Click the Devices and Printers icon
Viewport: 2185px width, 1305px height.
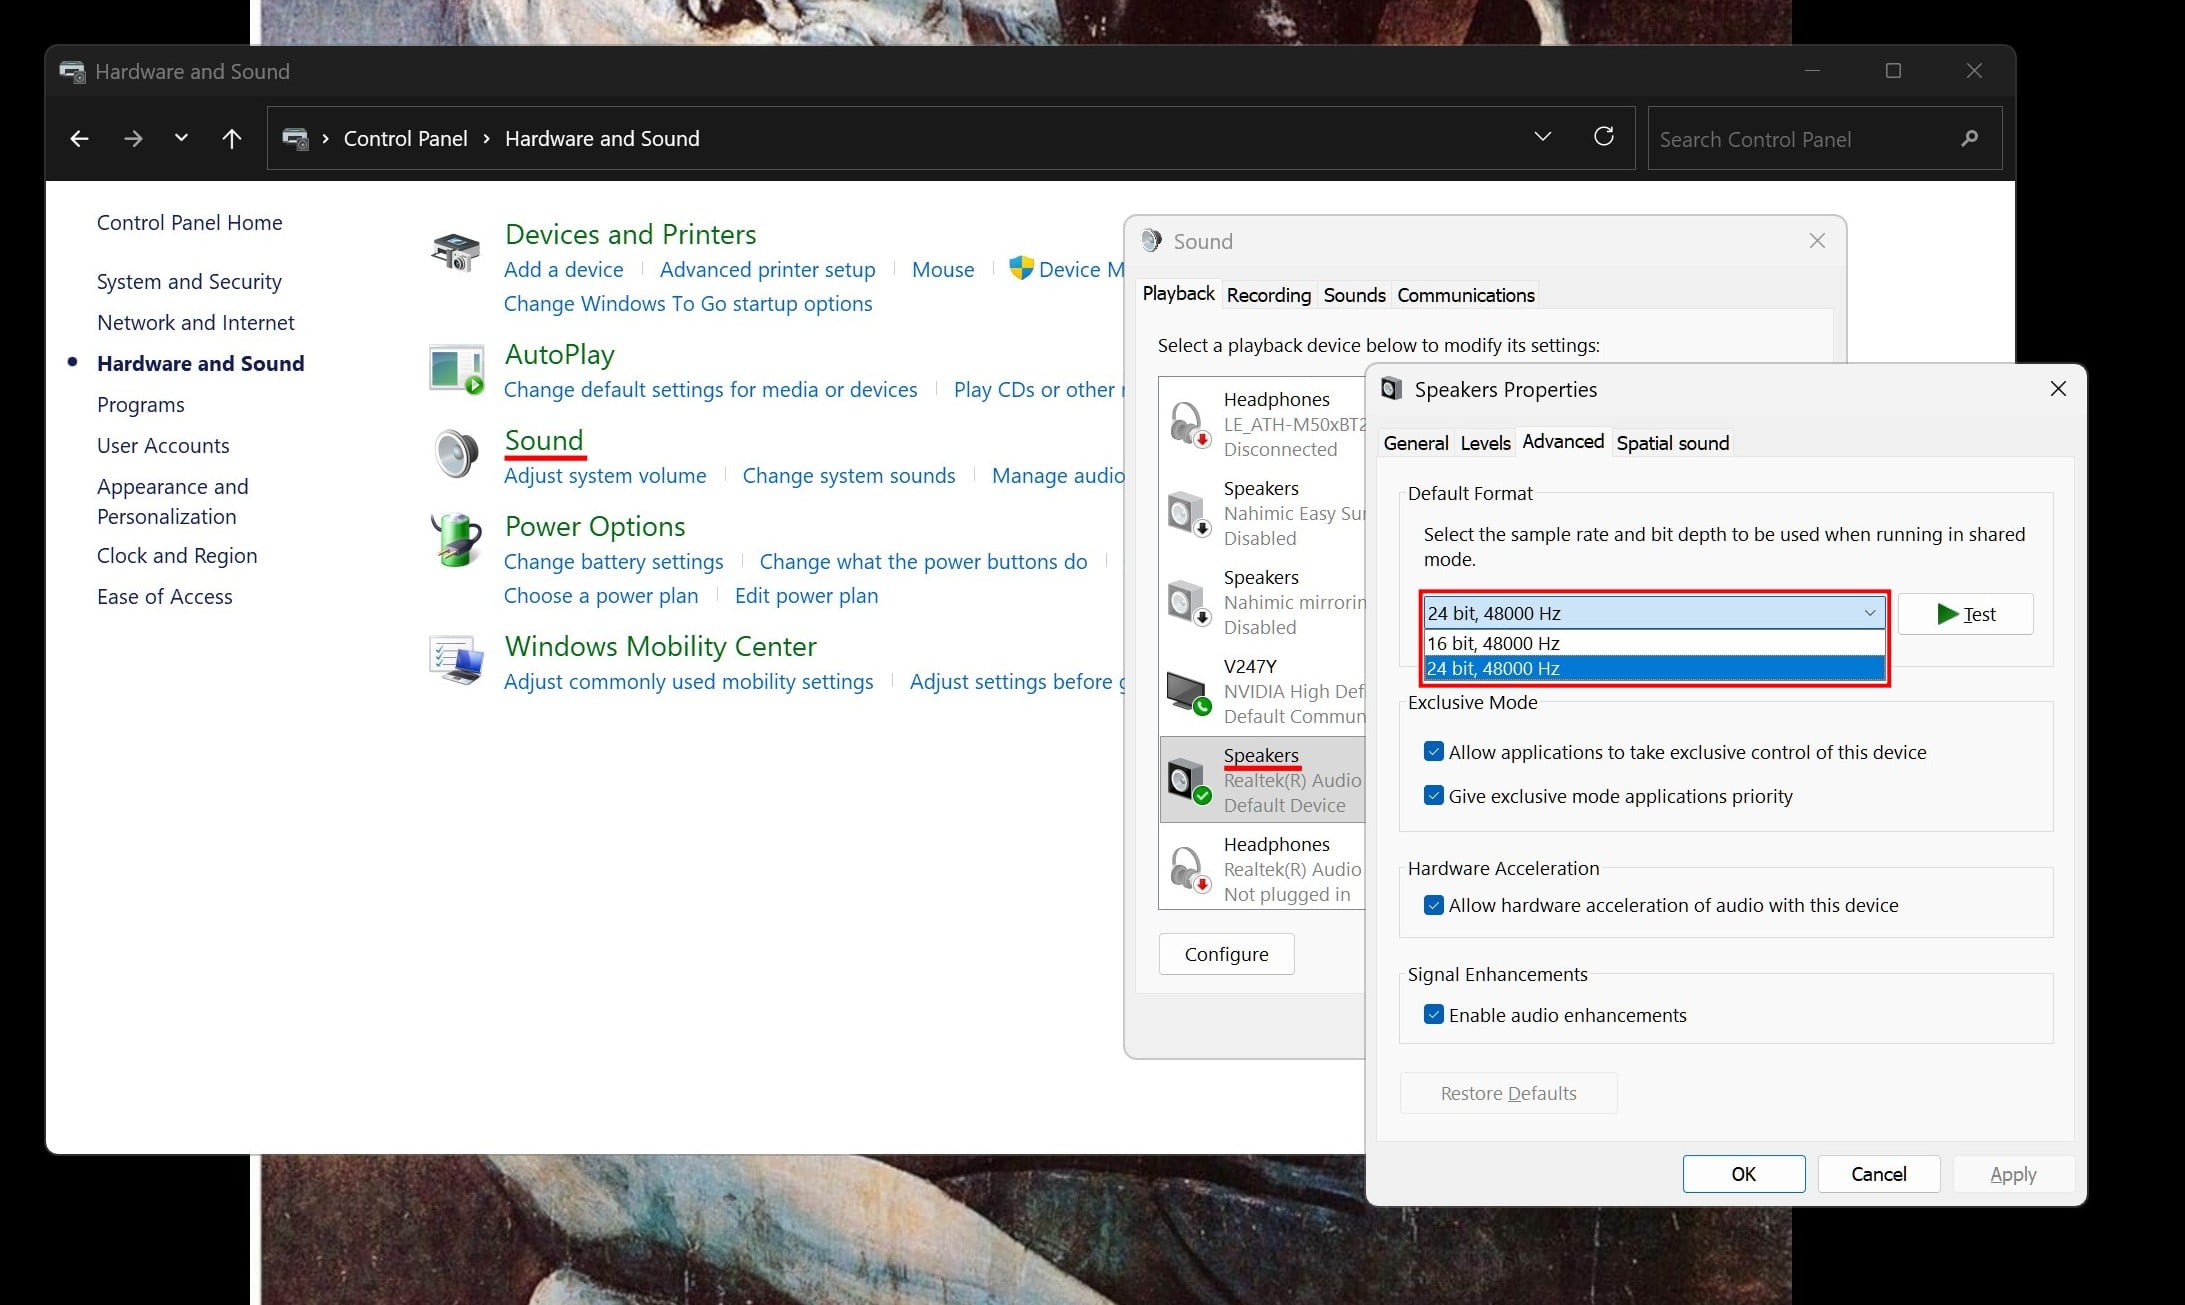pyautogui.click(x=455, y=251)
